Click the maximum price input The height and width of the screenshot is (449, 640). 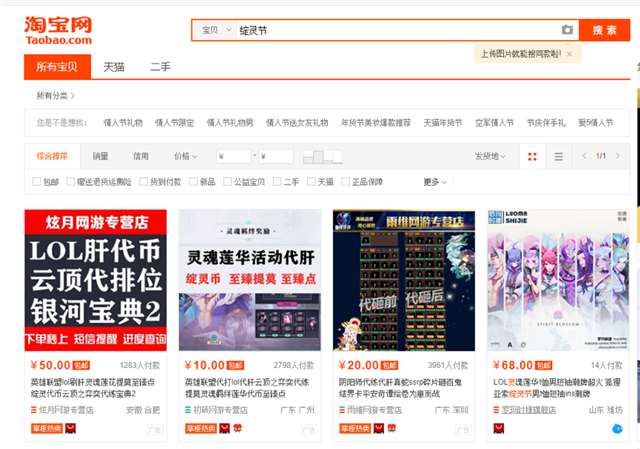click(276, 156)
